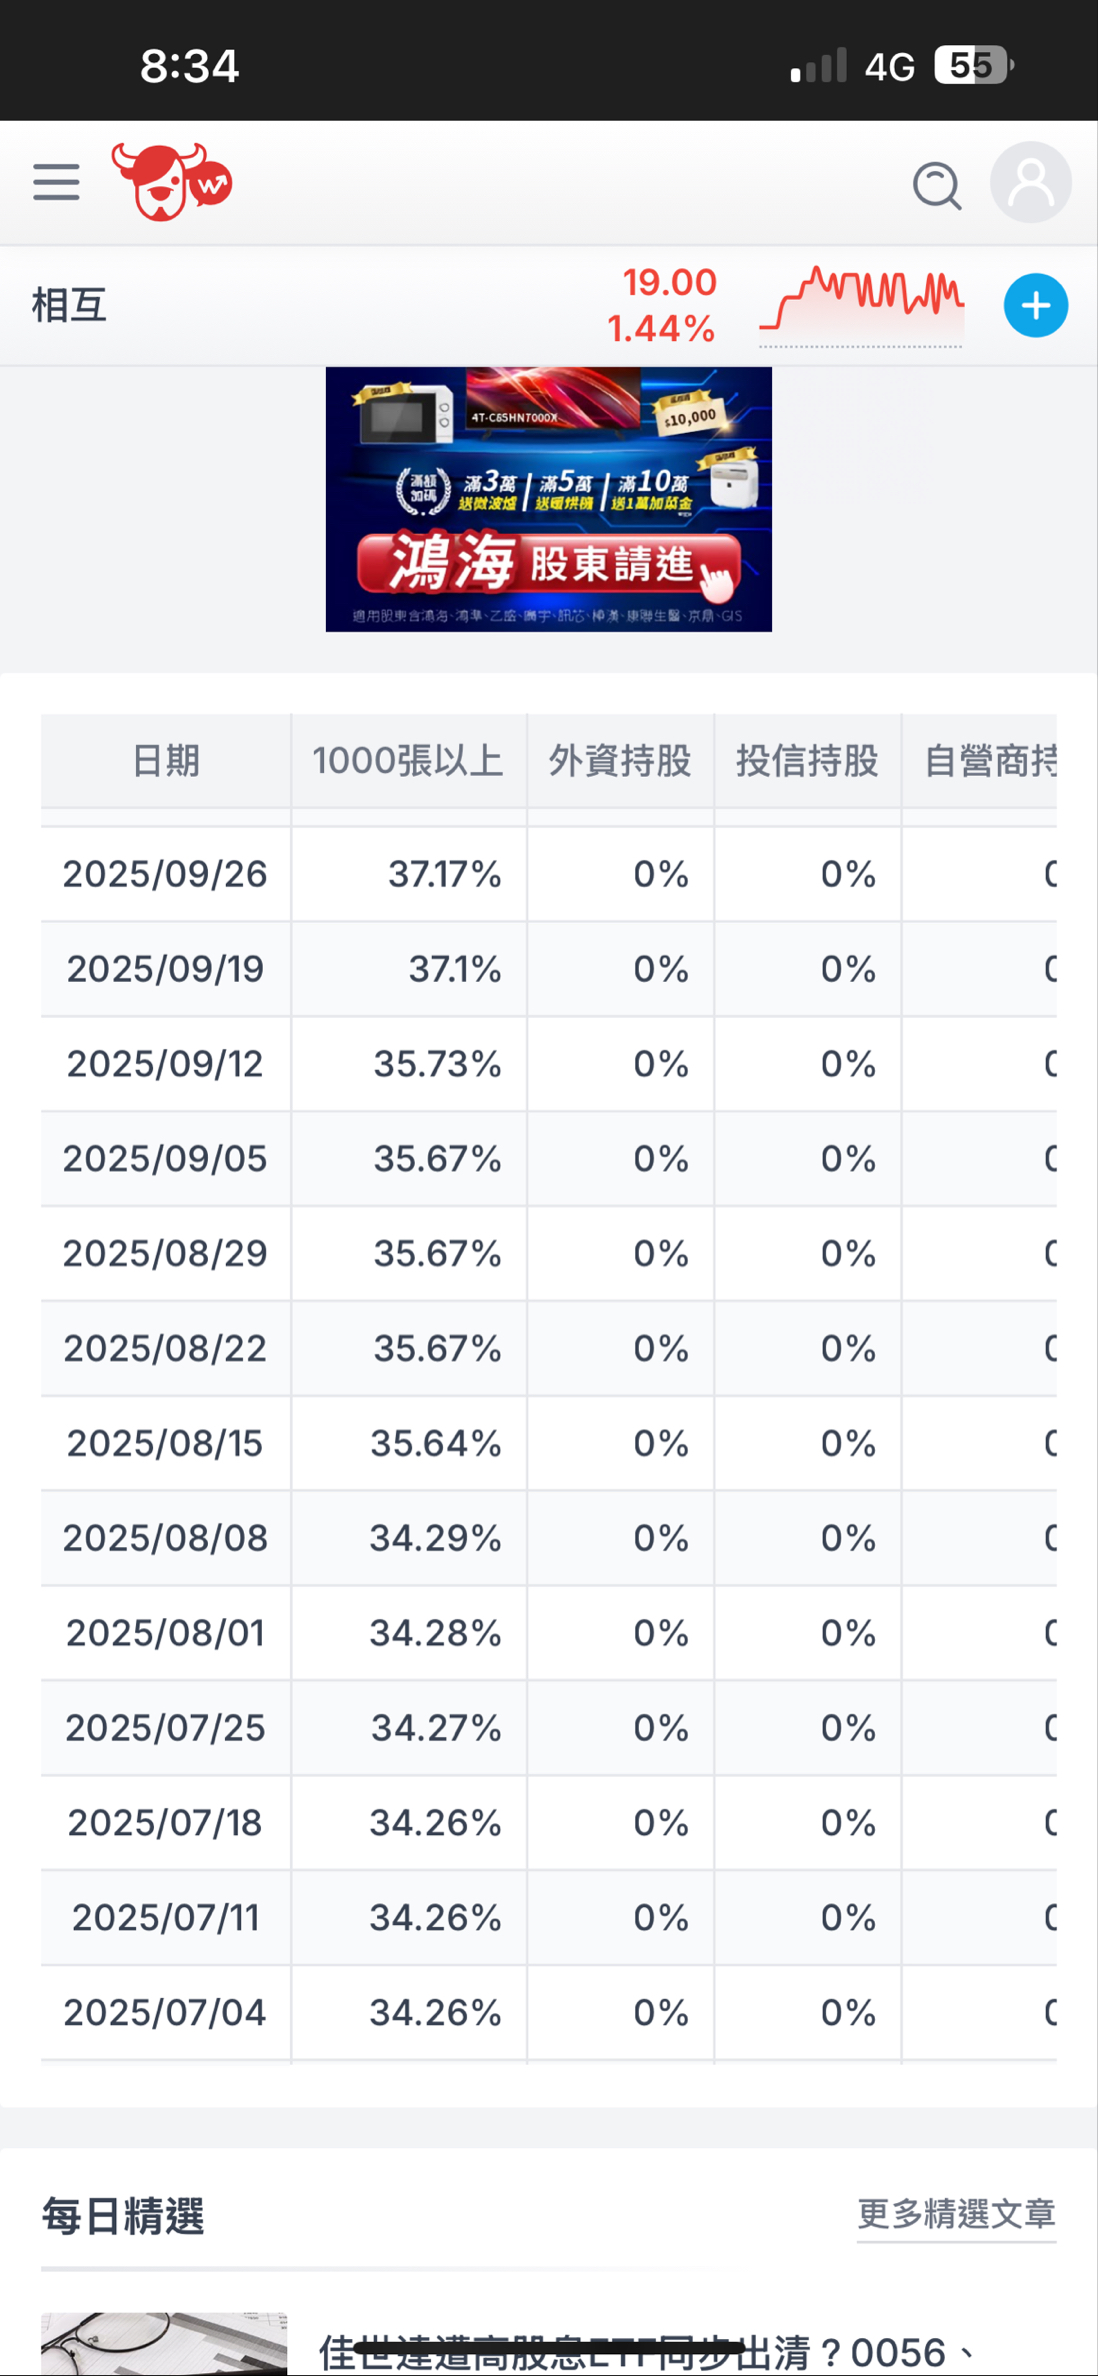
Task: Tap the red bull logo
Action: click(171, 182)
